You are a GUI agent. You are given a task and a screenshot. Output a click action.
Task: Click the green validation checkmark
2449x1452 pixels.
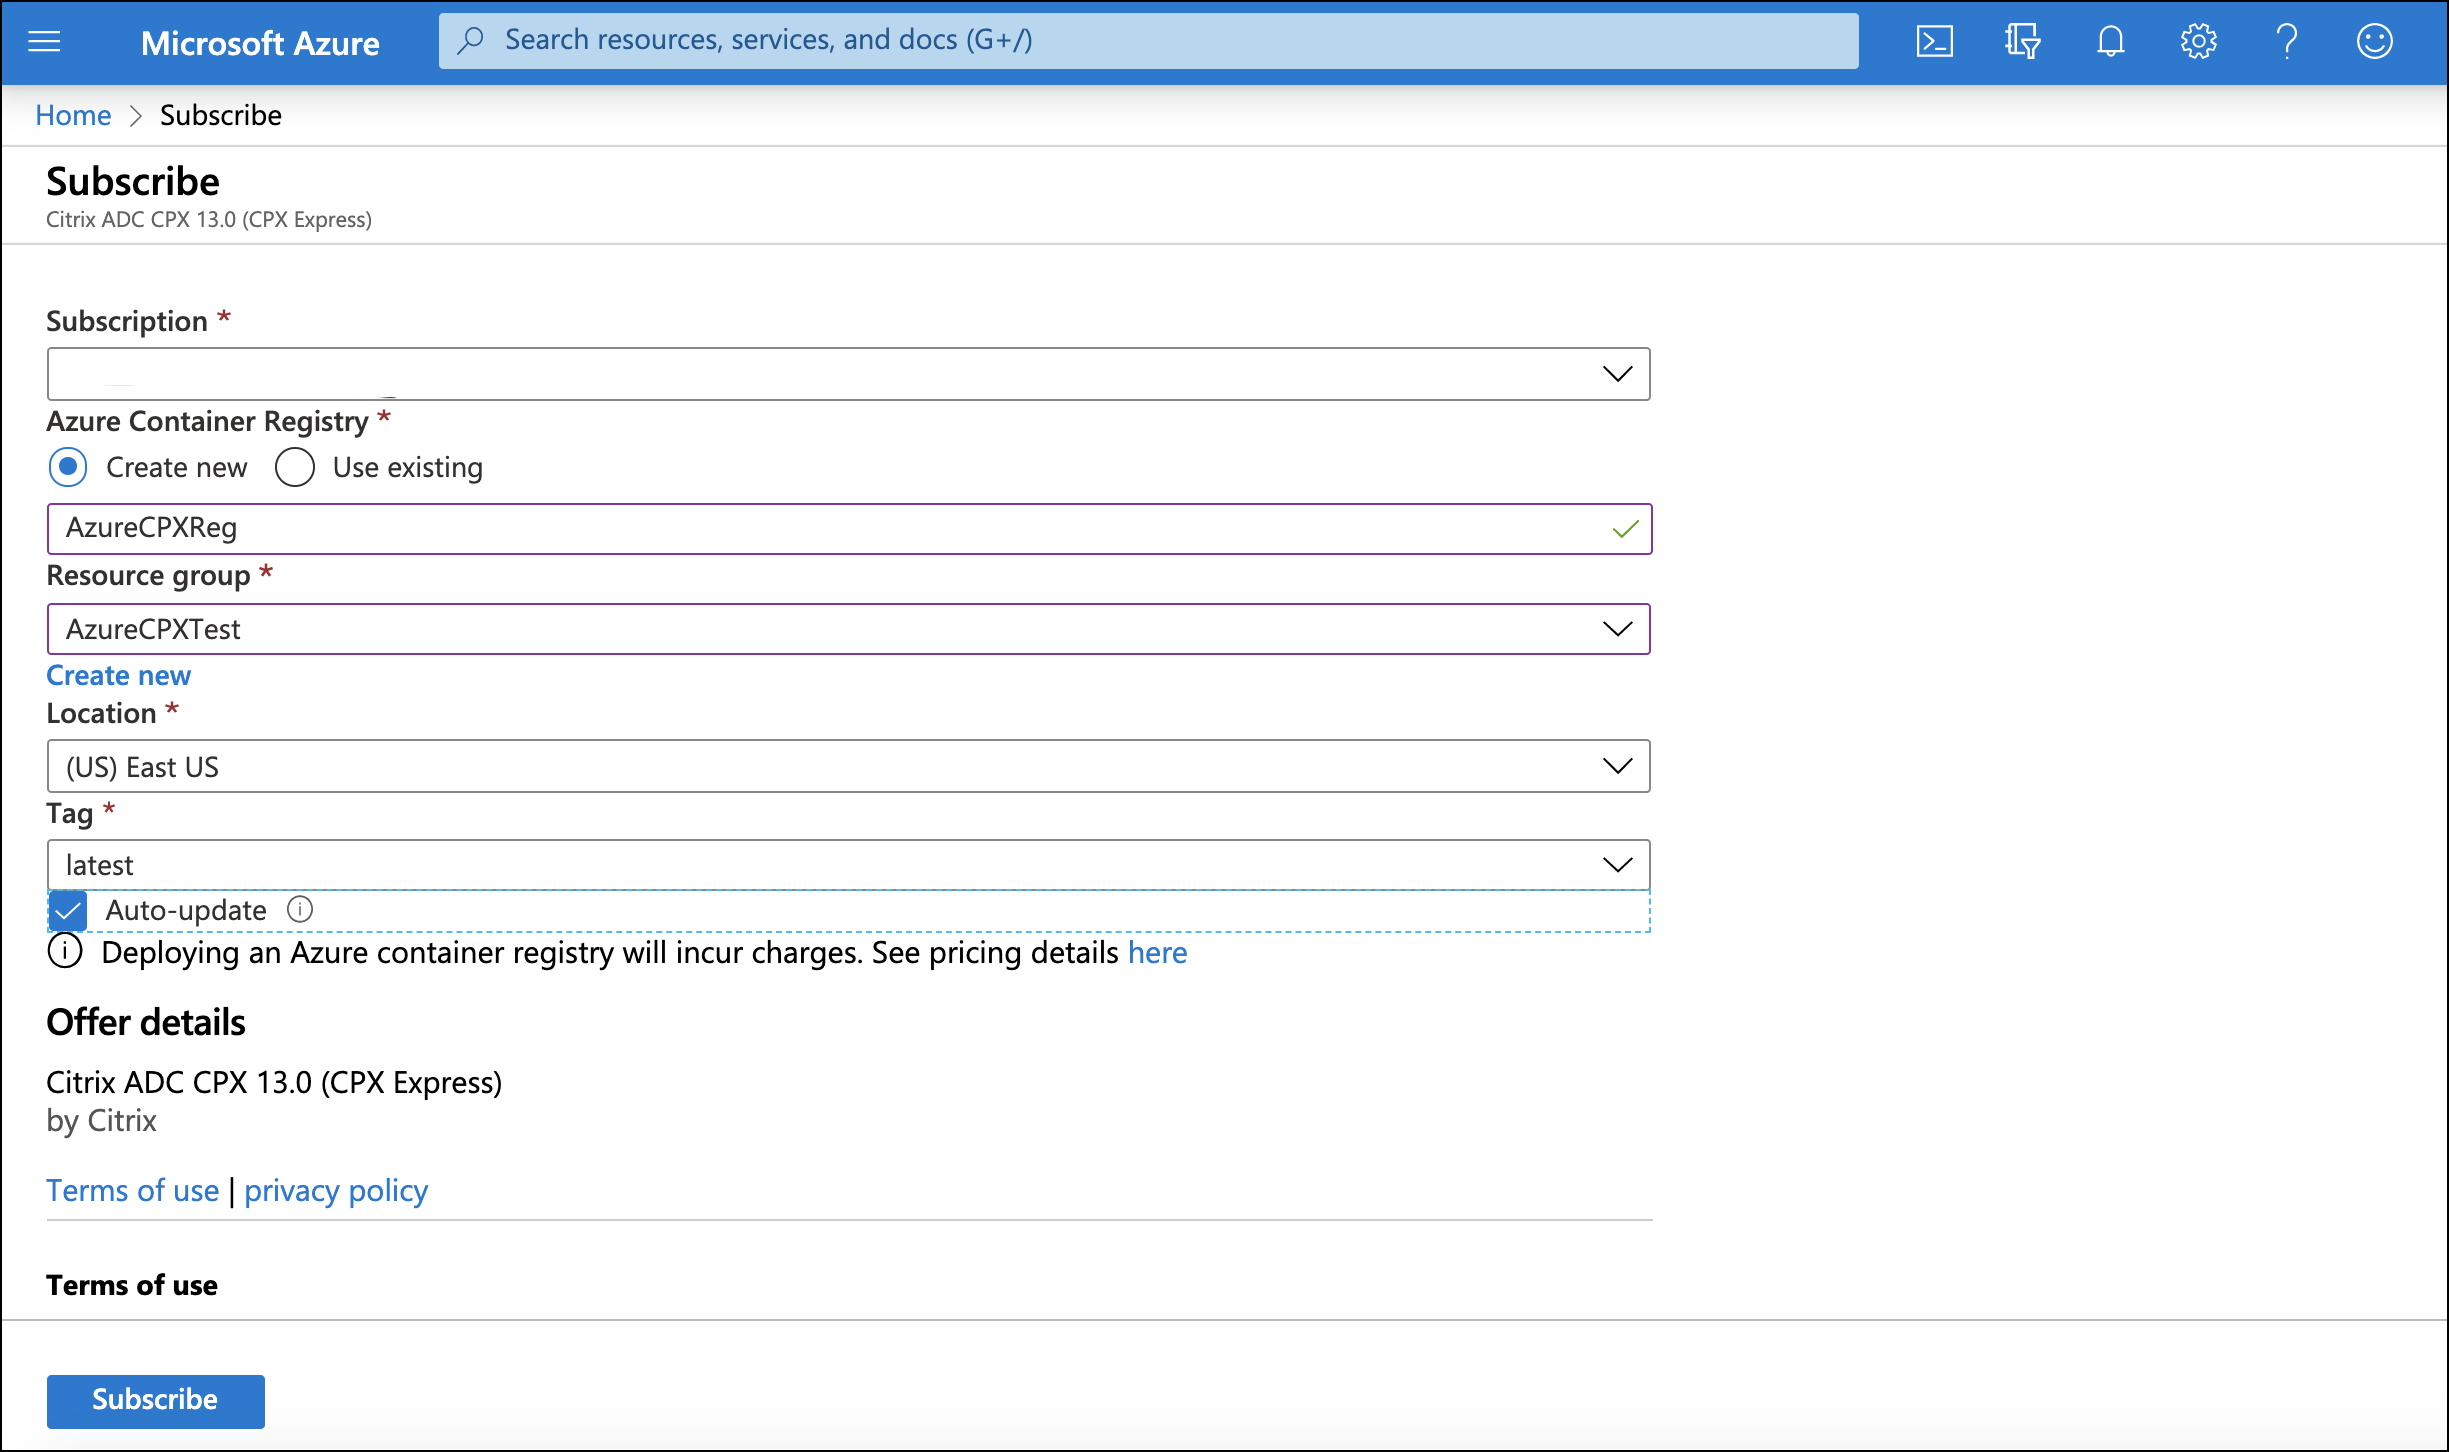1625,529
